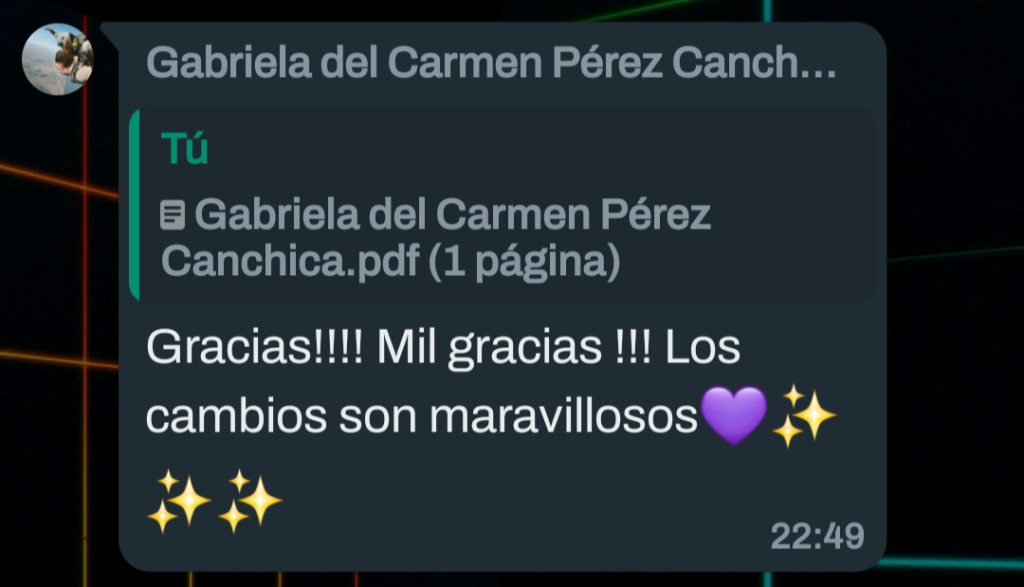Click the 22:49 message timestamp
The width and height of the screenshot is (1024, 587).
(817, 536)
